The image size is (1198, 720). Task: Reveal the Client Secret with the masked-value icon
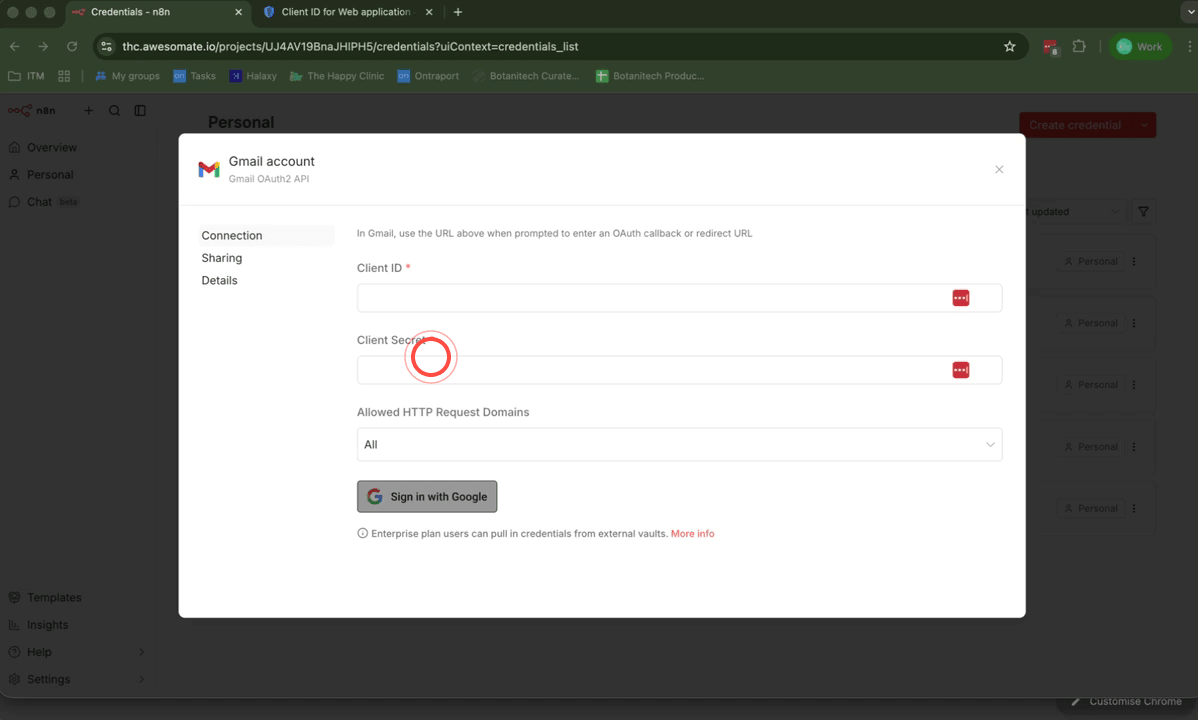pos(960,369)
